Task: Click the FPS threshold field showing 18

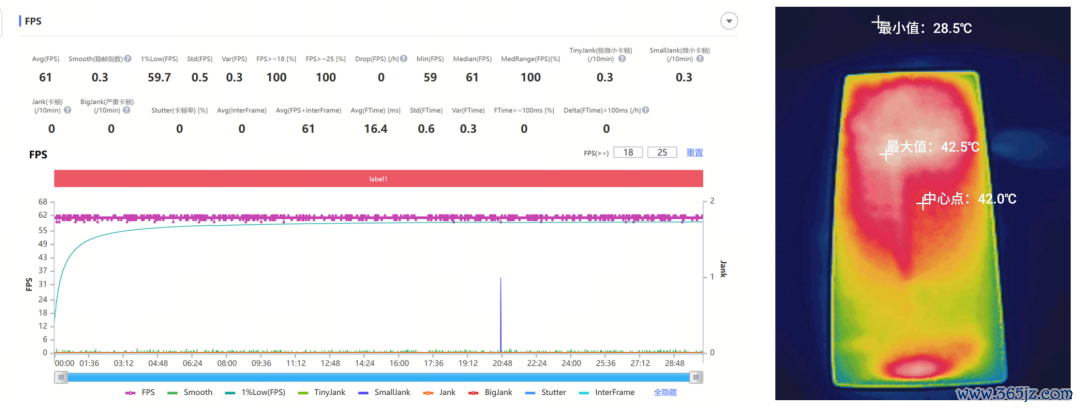Action: (628, 153)
